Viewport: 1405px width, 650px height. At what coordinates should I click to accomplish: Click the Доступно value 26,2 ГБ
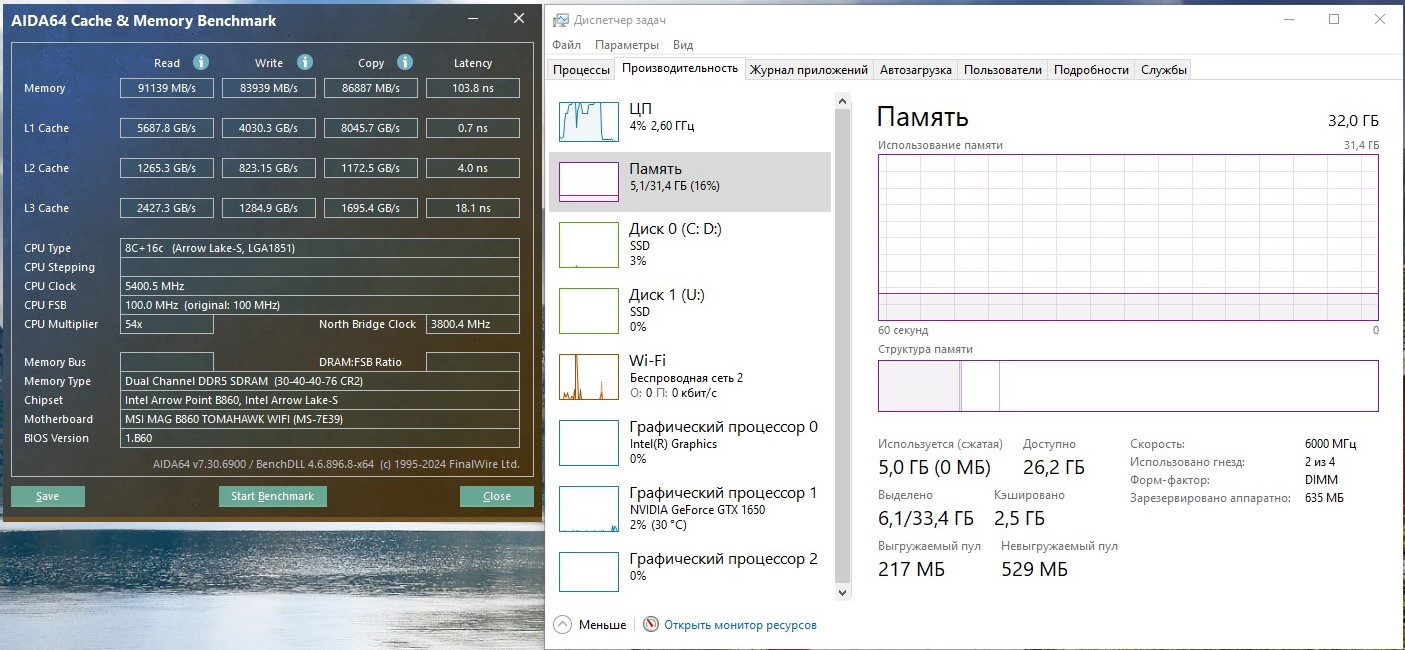1054,467
